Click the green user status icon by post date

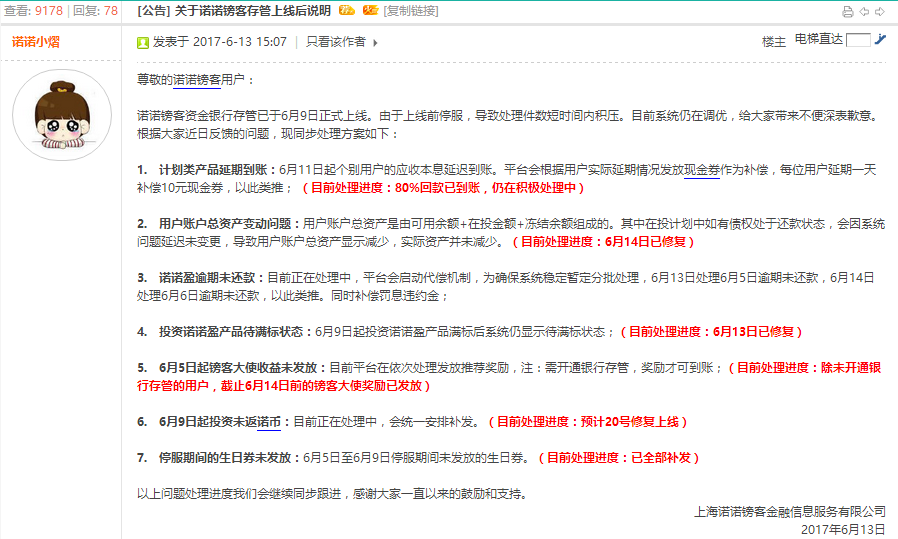[x=143, y=42]
